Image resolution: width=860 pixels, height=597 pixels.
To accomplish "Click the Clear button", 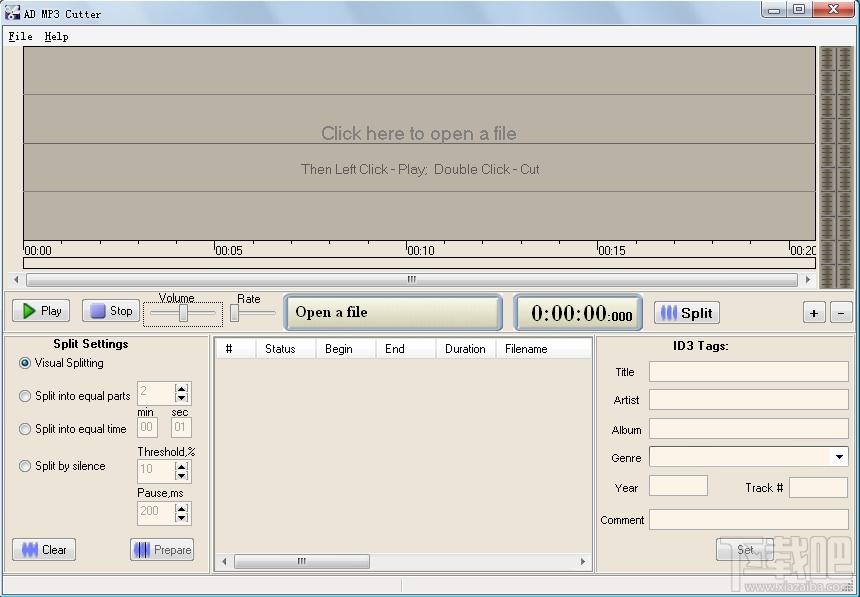I will (44, 549).
